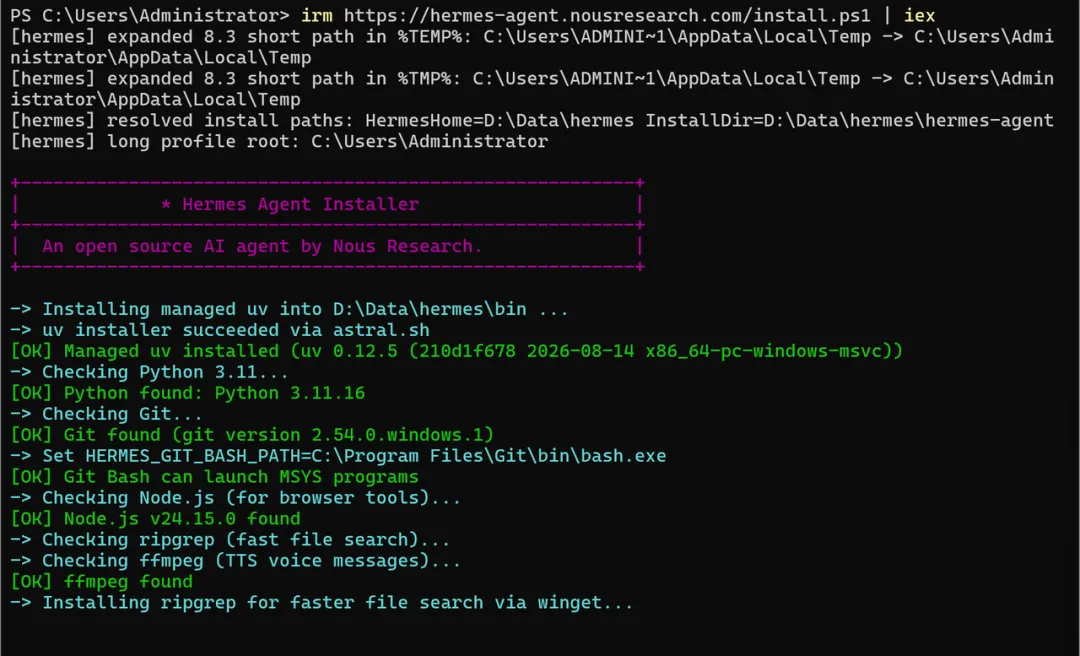
Task: Click the 'PS C:\Users\Administrator>' prompt text
Action: 151,15
